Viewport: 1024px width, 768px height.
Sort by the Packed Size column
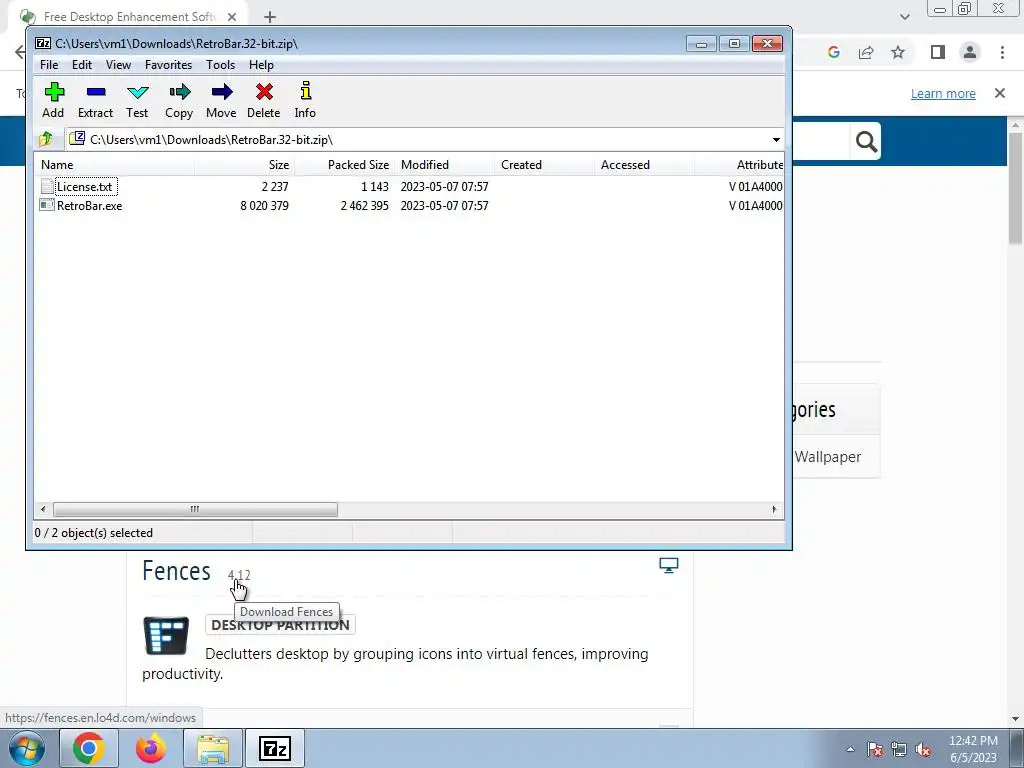345,165
